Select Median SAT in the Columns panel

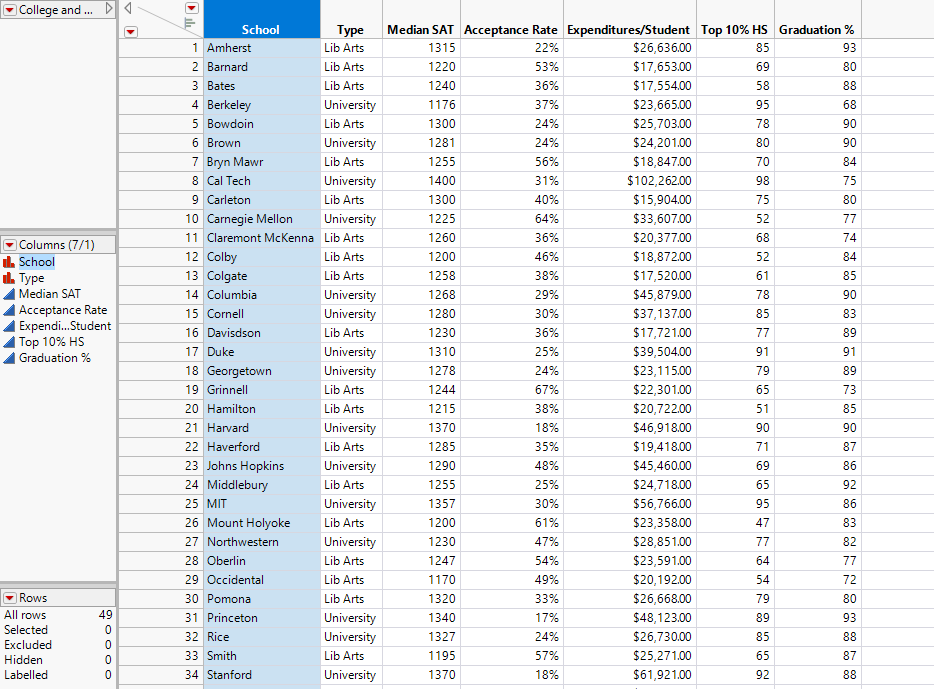pyautogui.click(x=49, y=294)
